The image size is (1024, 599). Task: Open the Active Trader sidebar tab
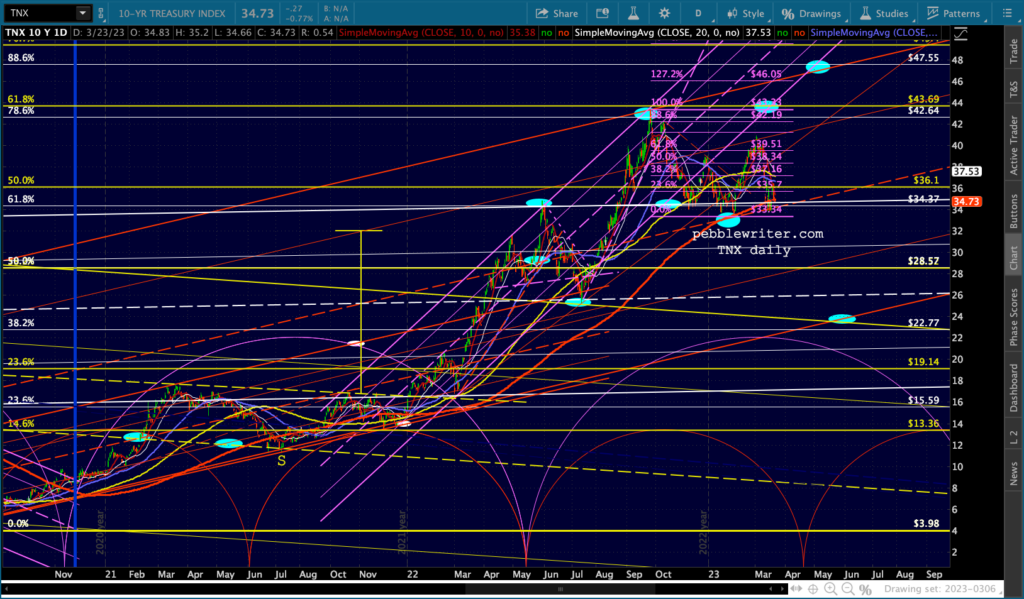pos(1012,143)
